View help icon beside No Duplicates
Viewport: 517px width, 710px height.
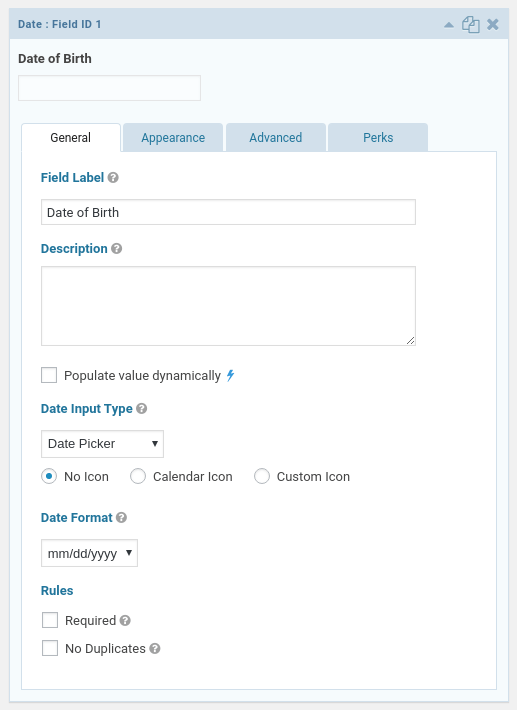point(155,648)
